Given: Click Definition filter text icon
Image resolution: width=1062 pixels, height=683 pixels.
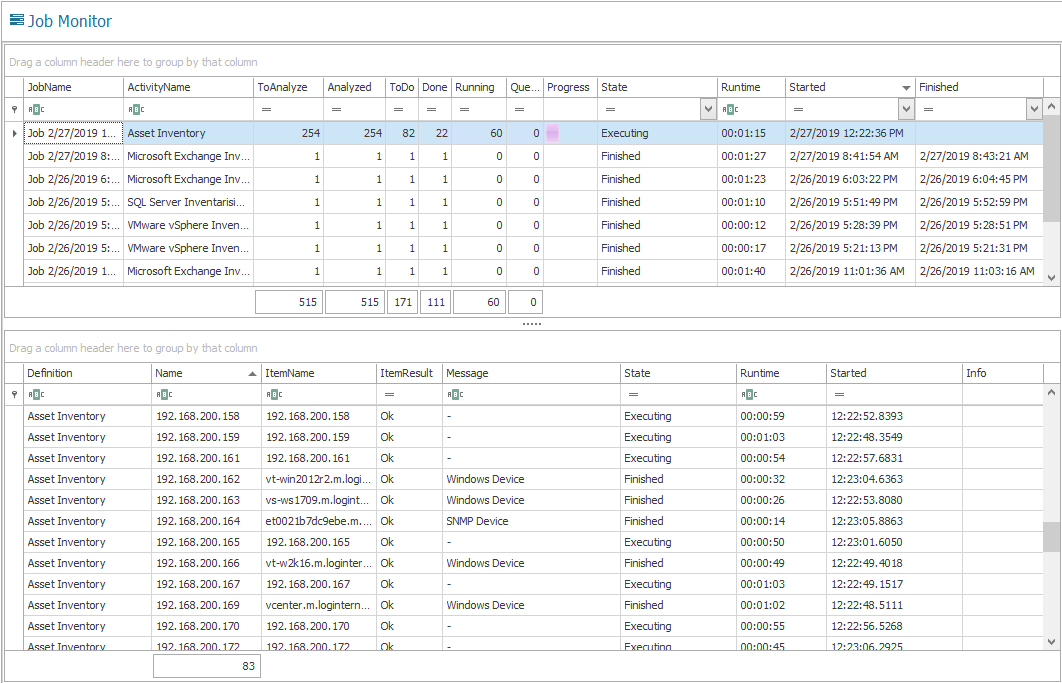Looking at the screenshot, I should 36,394.
